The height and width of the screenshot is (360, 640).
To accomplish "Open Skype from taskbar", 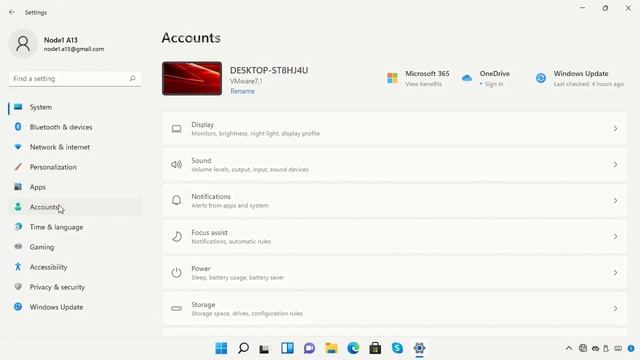I will 397,348.
